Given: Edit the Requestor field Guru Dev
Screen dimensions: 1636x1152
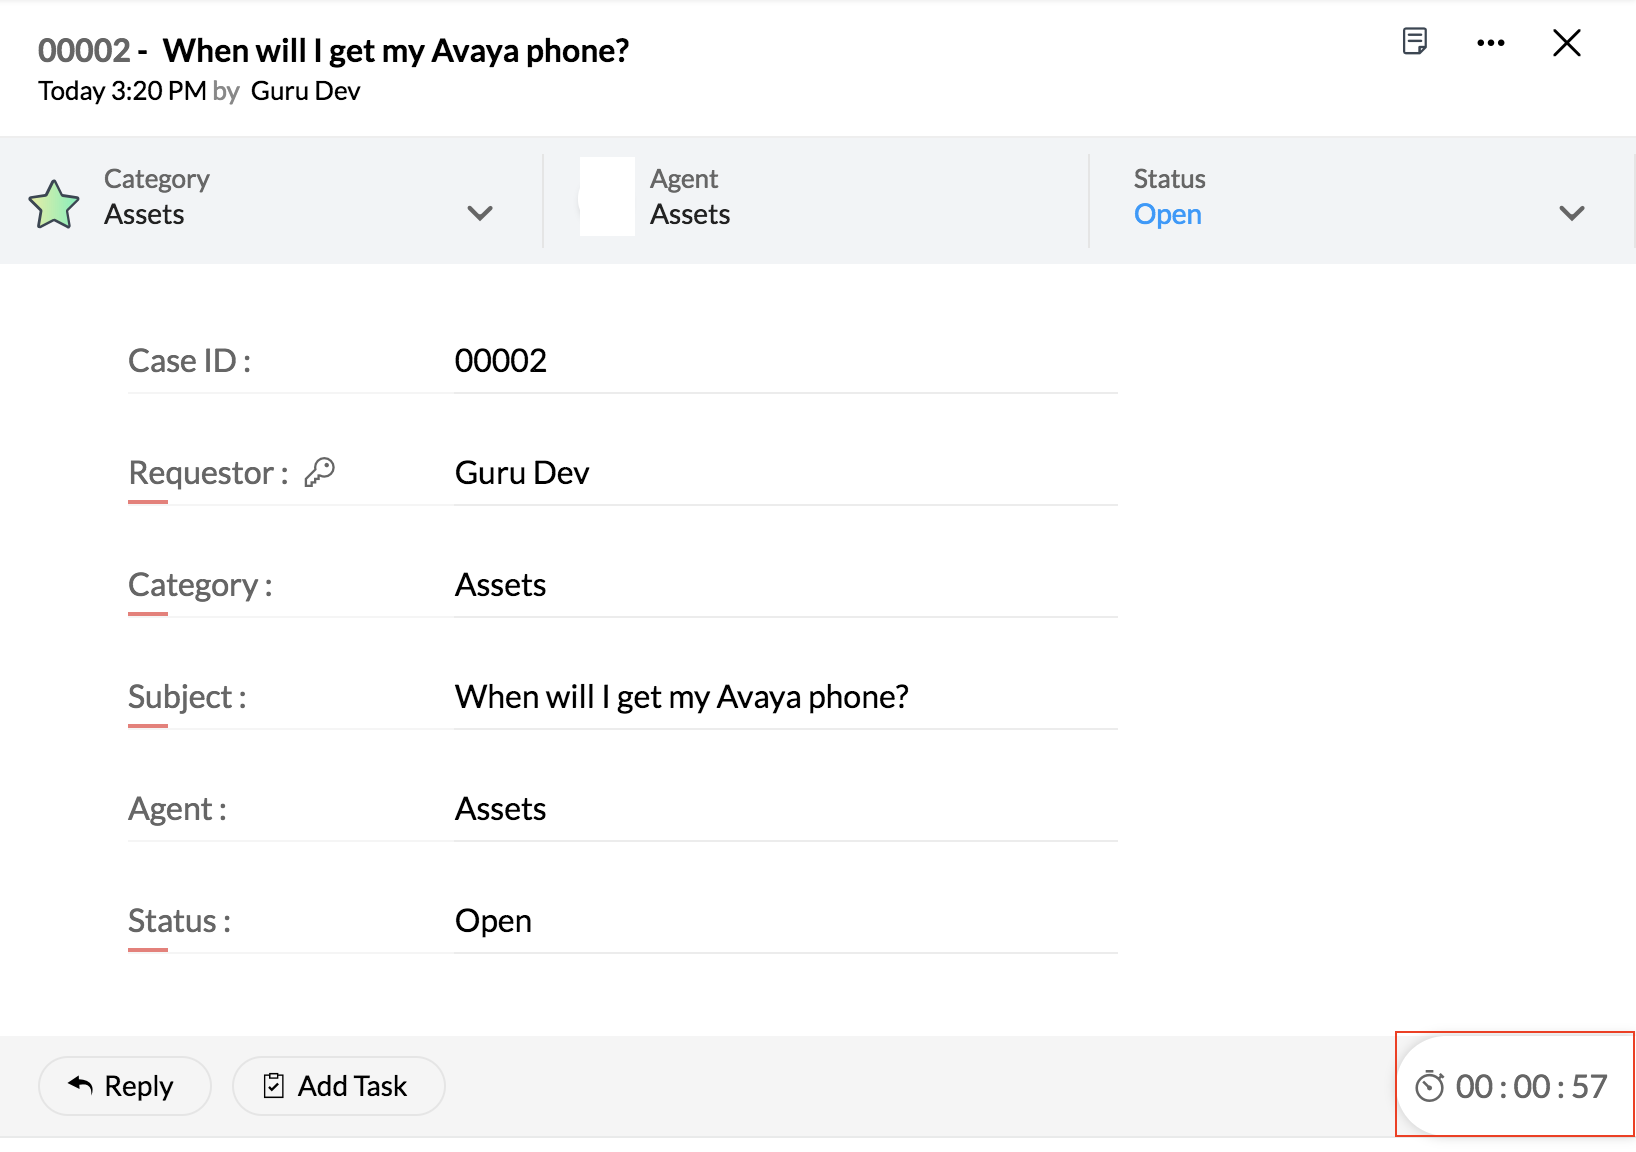Looking at the screenshot, I should [x=786, y=473].
